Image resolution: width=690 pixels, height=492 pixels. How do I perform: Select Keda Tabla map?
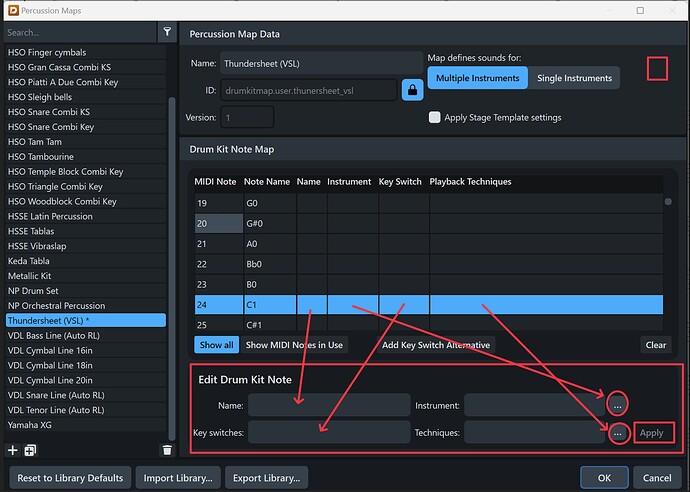pyautogui.click(x=86, y=261)
